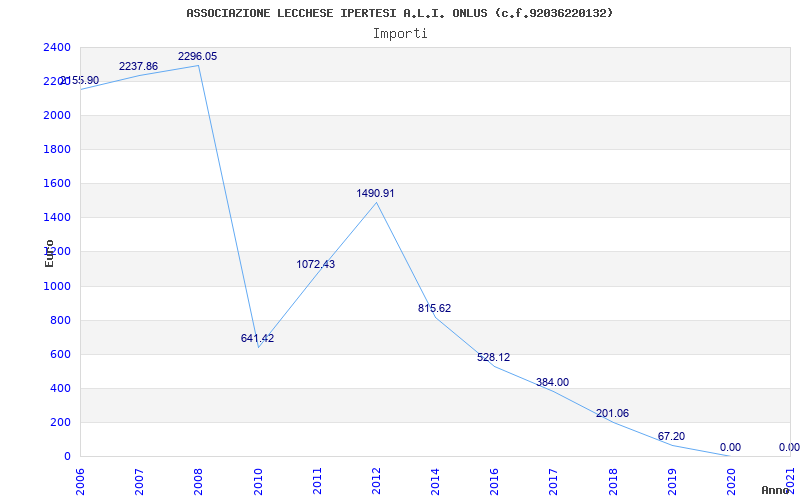This screenshot has height=500, width=800.
Task: Select the 2021 x-axis year label
Action: (790, 481)
